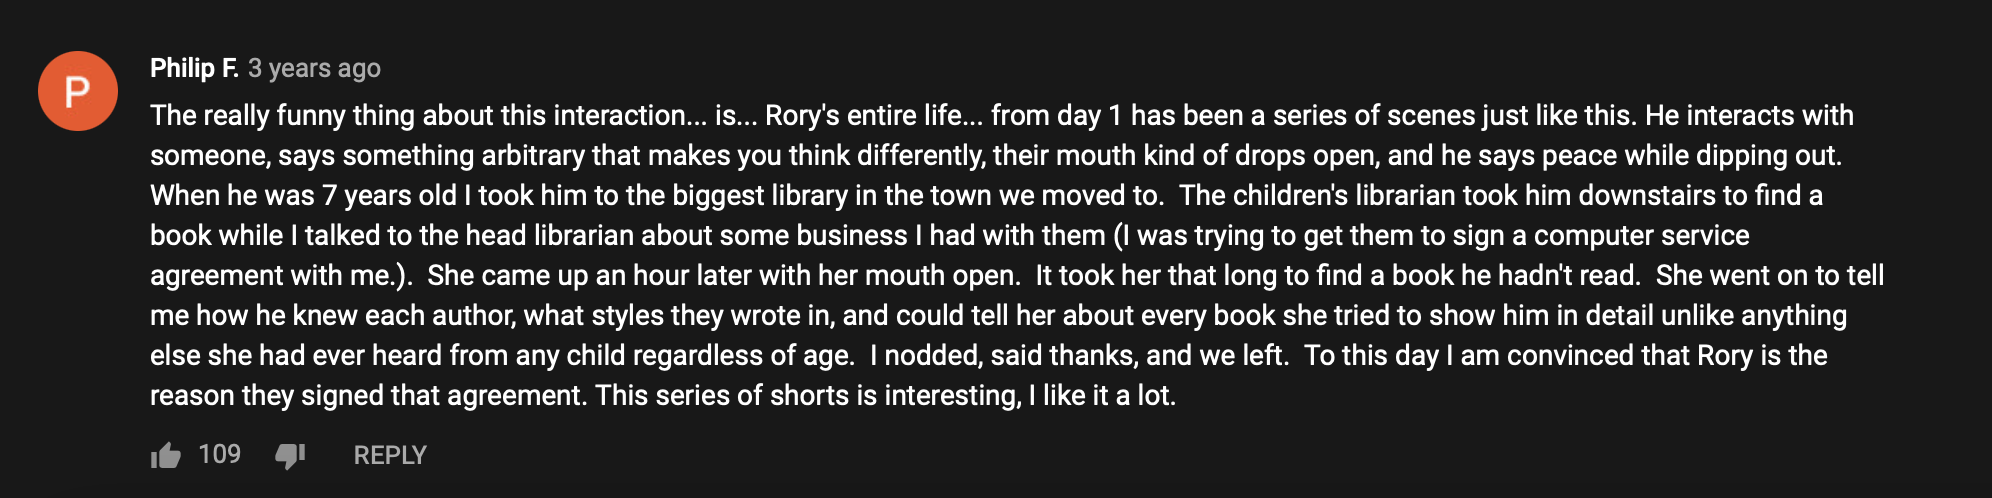Click the words 'I like it a lot'
1992x498 pixels.
(1101, 396)
